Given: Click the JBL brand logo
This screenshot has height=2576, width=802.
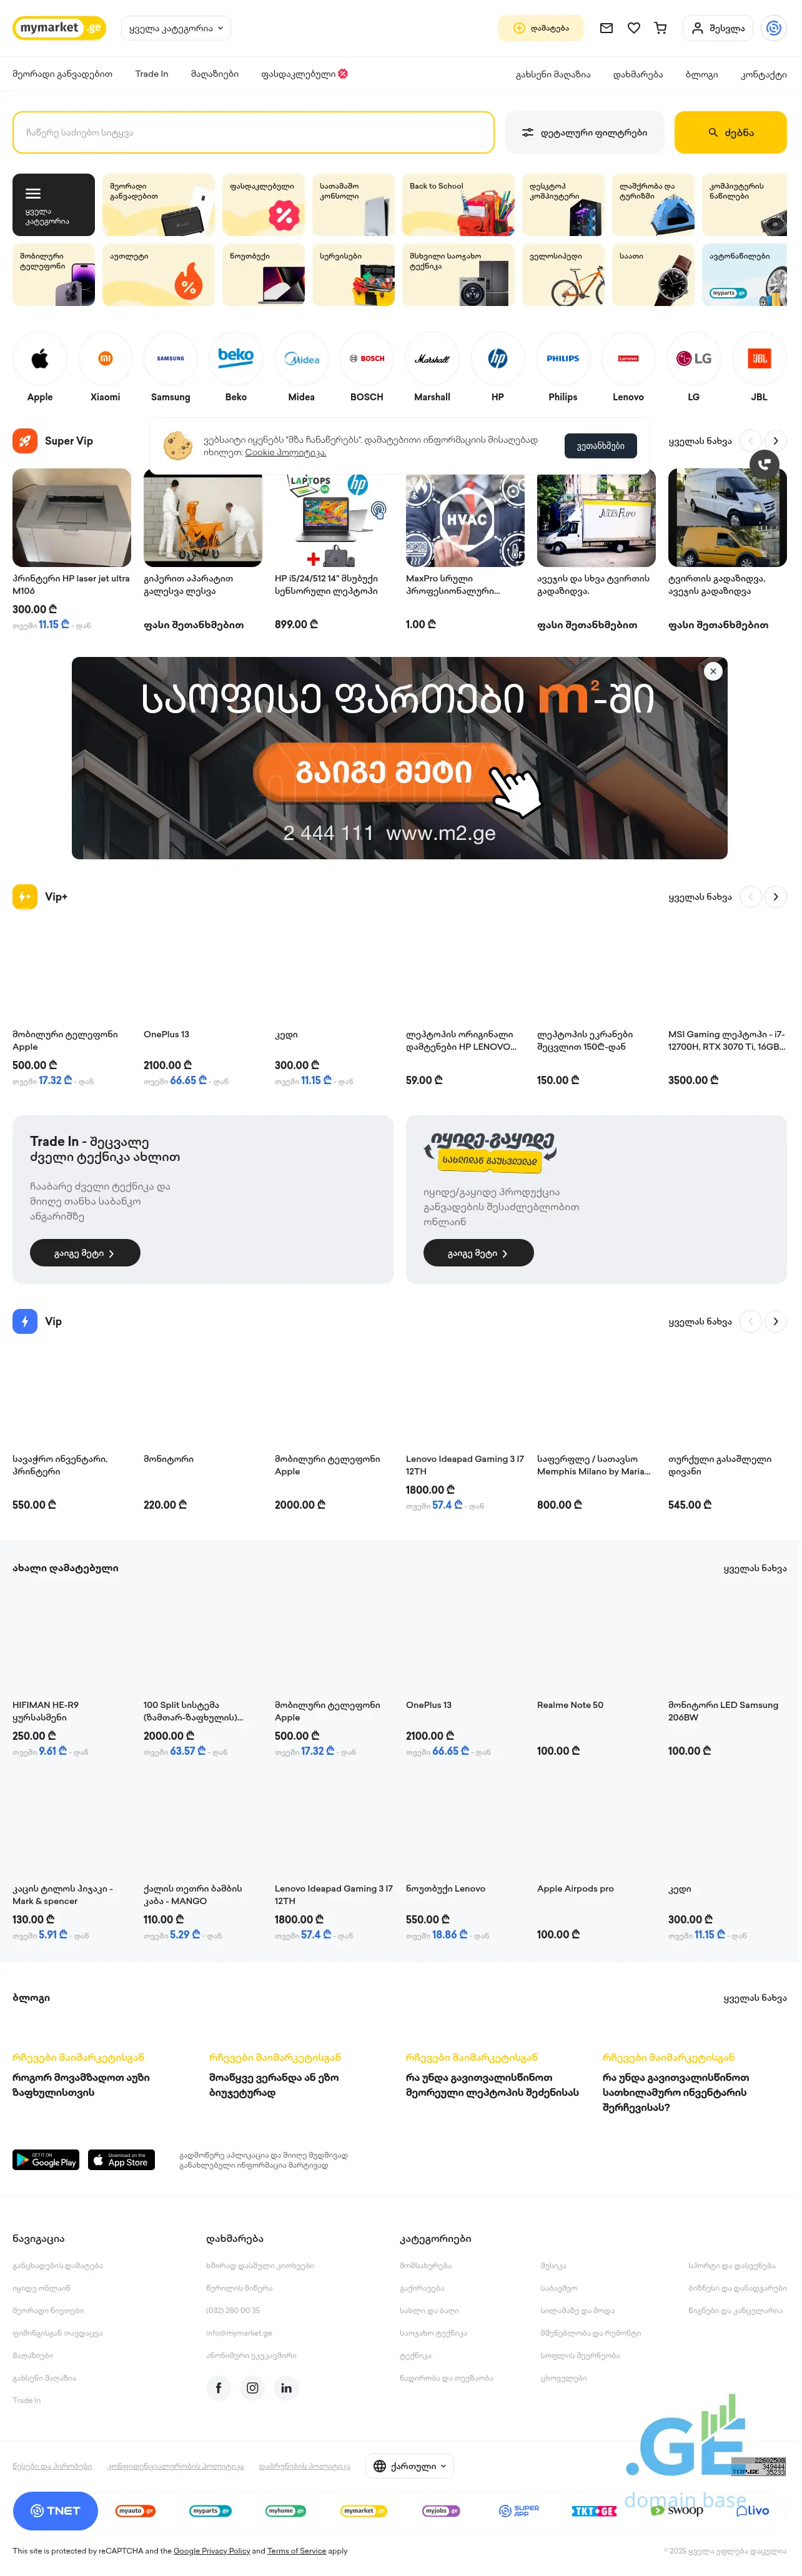Looking at the screenshot, I should (759, 358).
